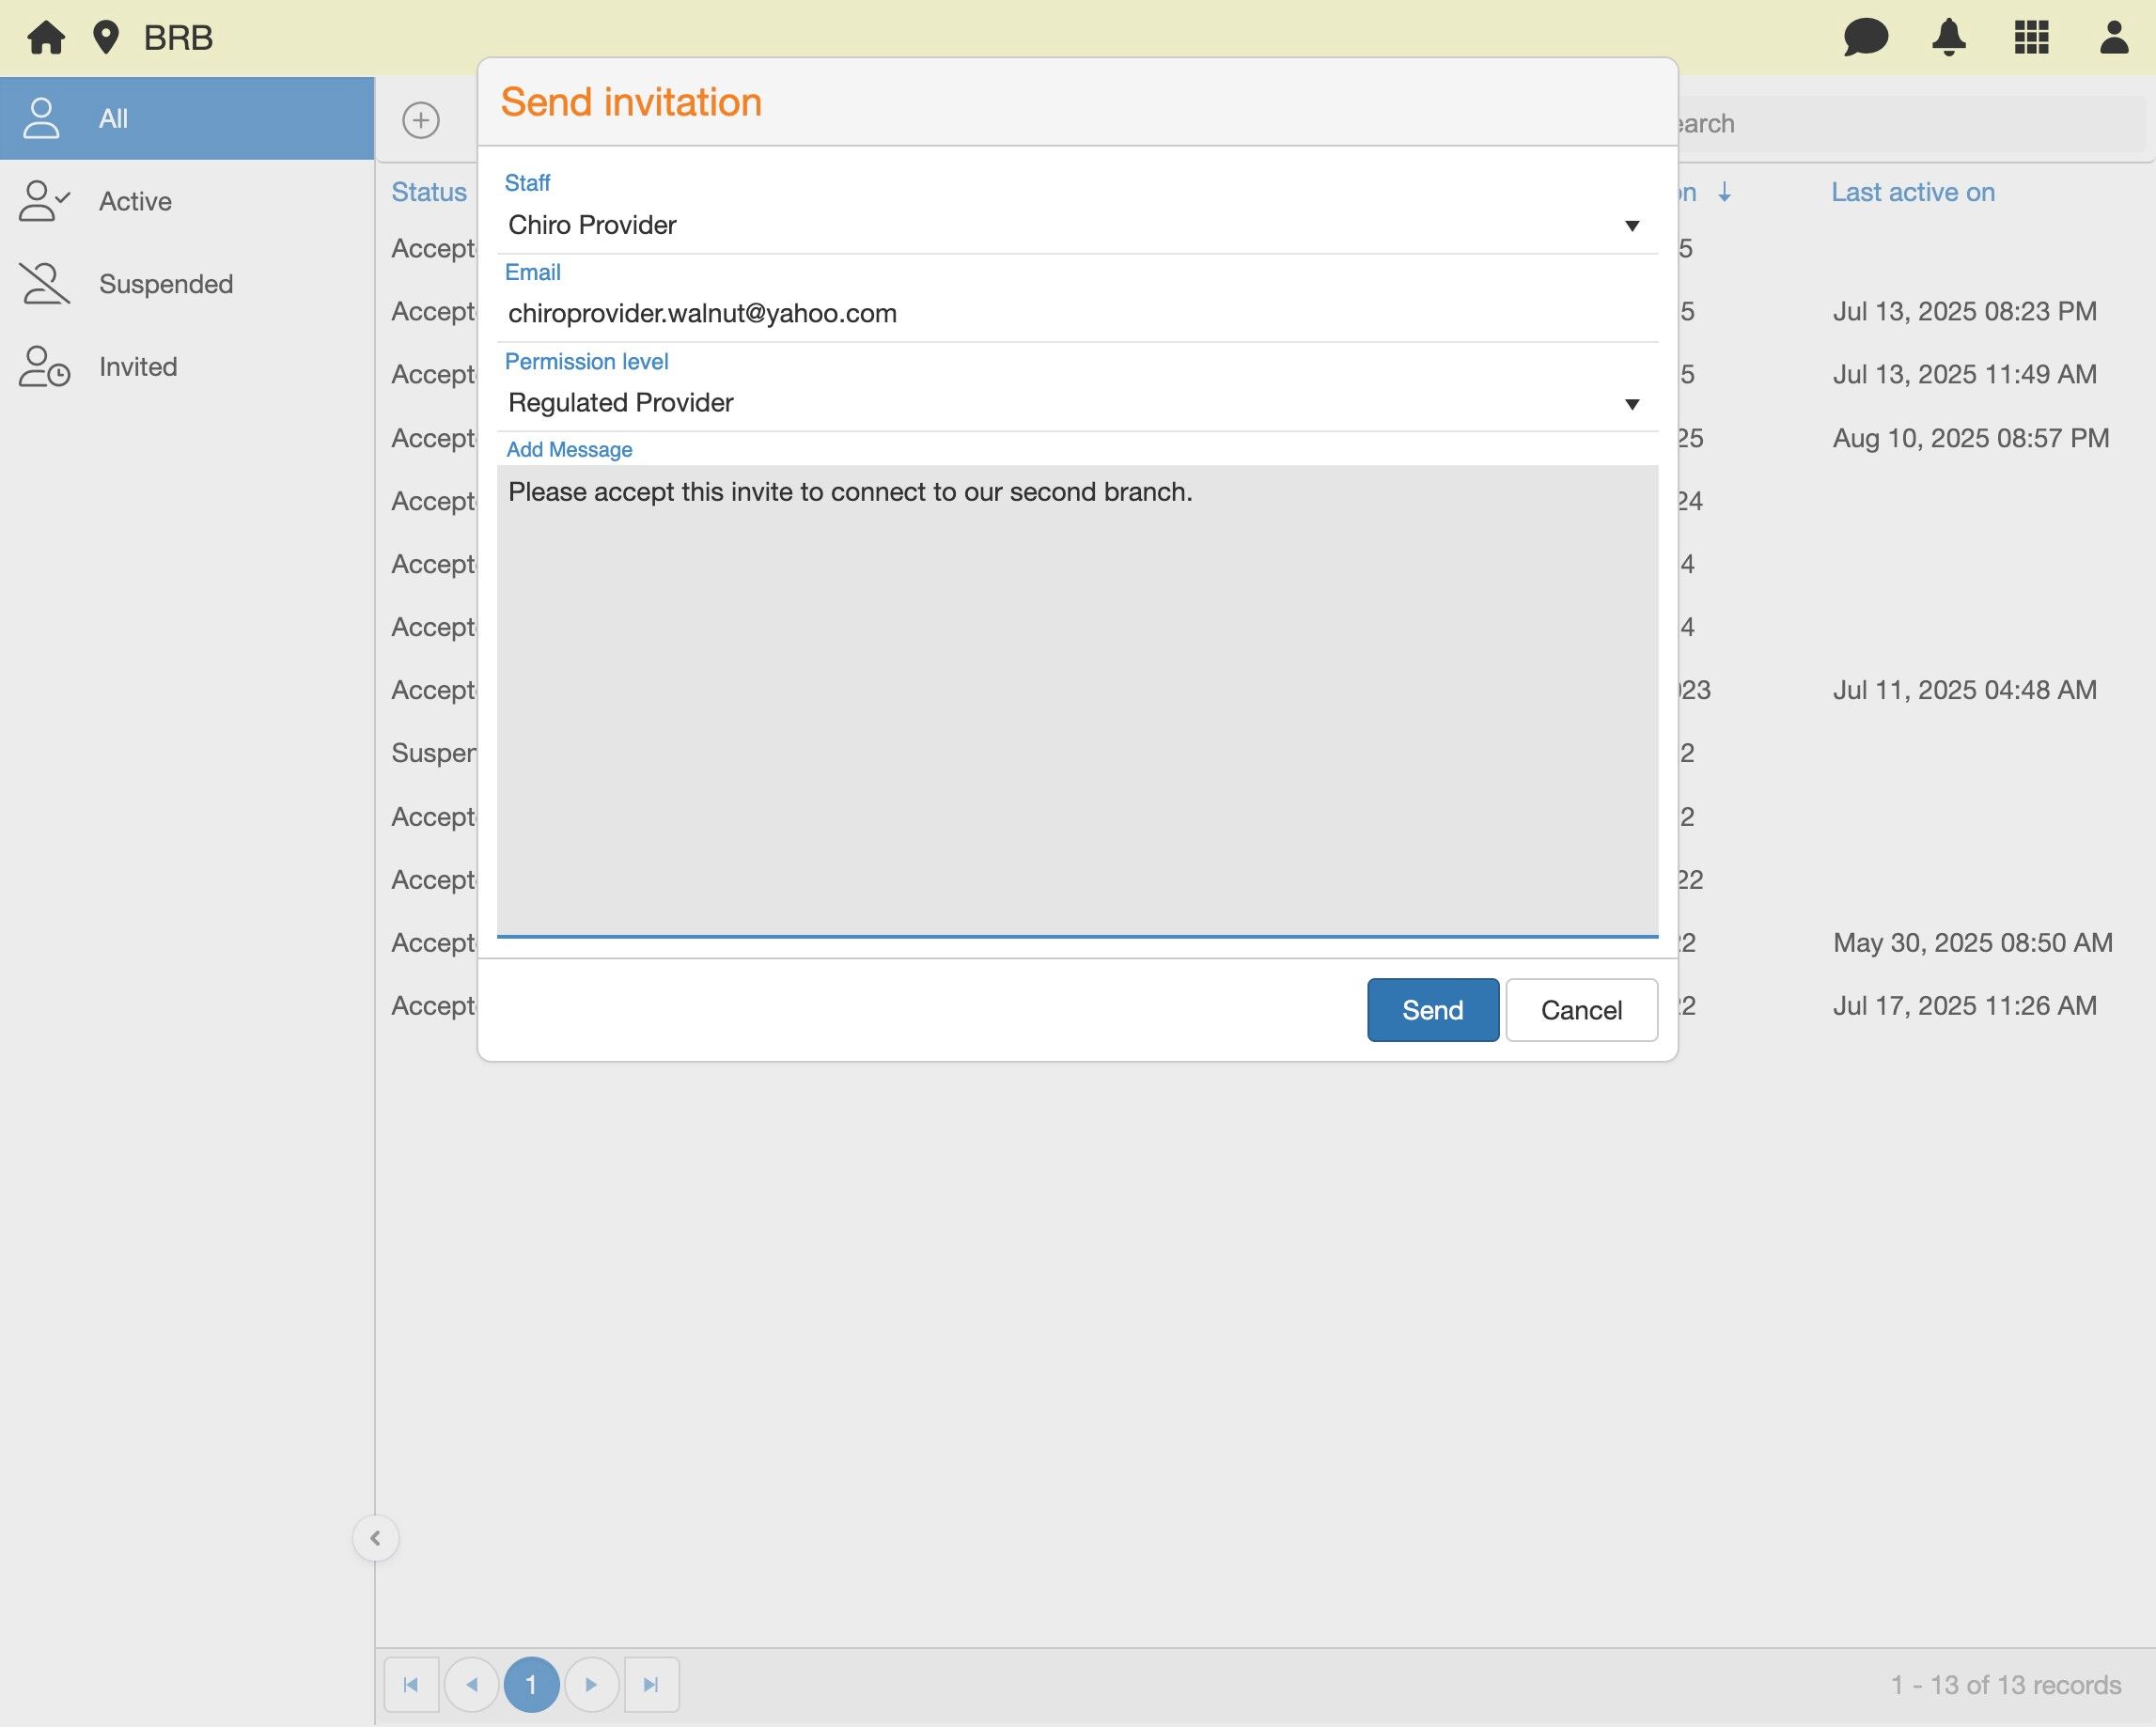Send the invitation
The height and width of the screenshot is (1727, 2156).
[x=1432, y=1010]
